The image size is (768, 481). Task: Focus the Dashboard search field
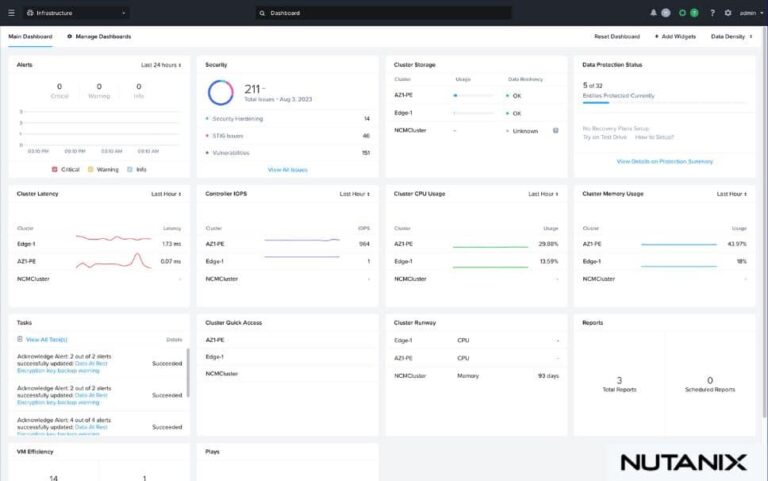tap(383, 13)
